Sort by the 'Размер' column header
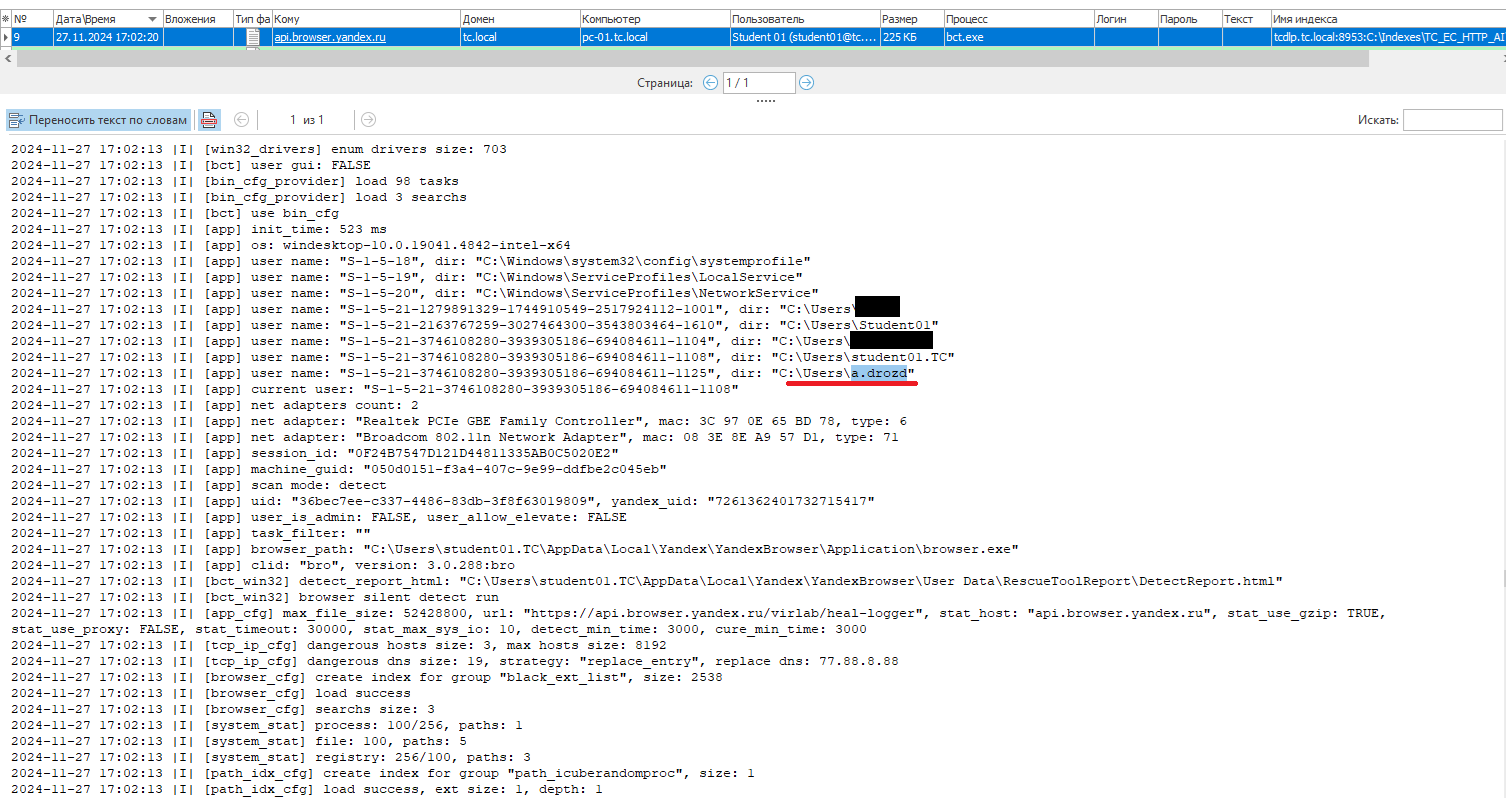Screen dimensions: 1506x798 (911, 19)
